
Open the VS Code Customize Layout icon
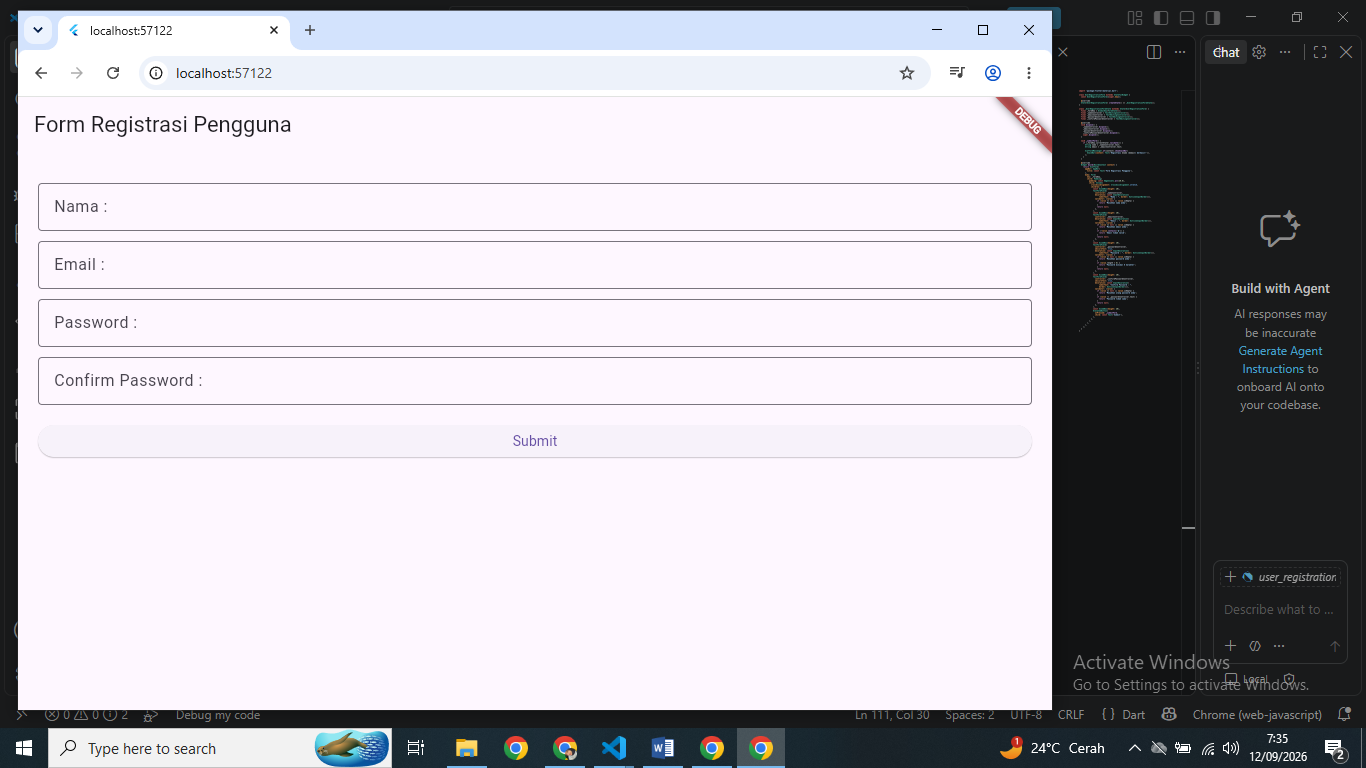point(1135,18)
